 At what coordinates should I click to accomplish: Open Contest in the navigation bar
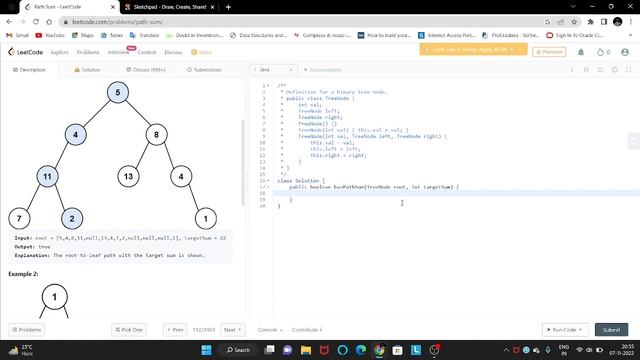147,52
